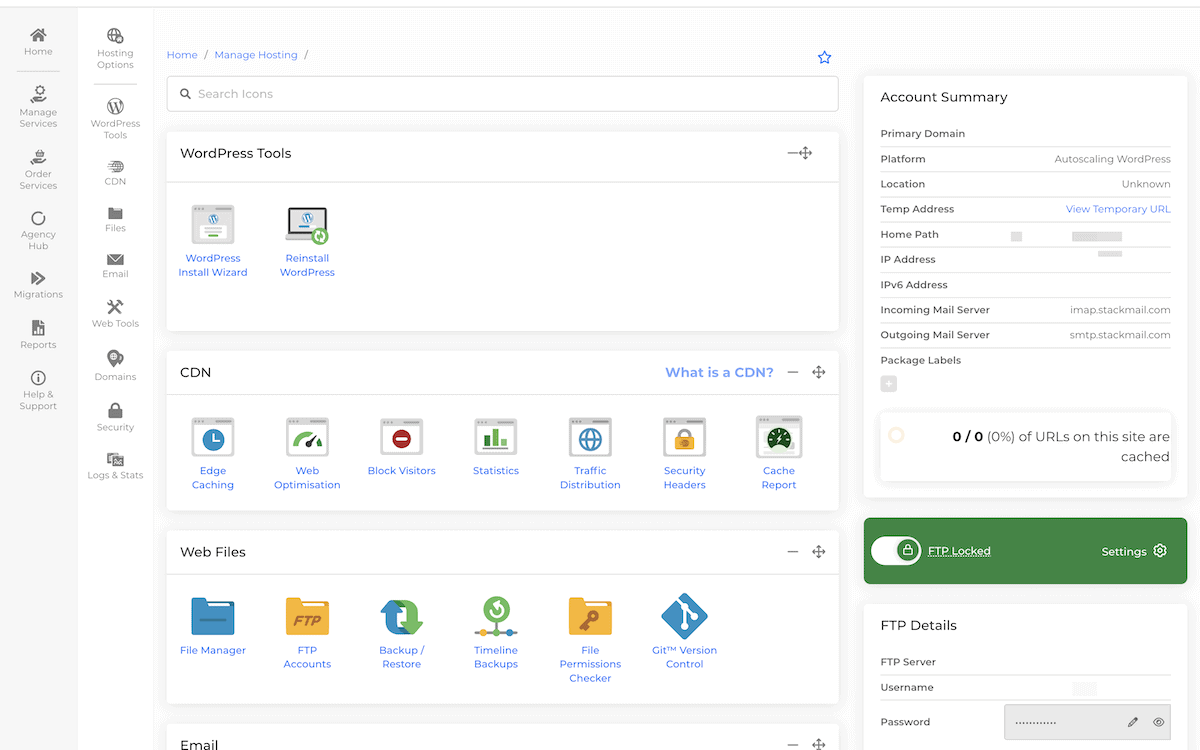Viewport: 1200px width, 750px height.
Task: Click the imap.stackmail.com value
Action: point(1120,310)
